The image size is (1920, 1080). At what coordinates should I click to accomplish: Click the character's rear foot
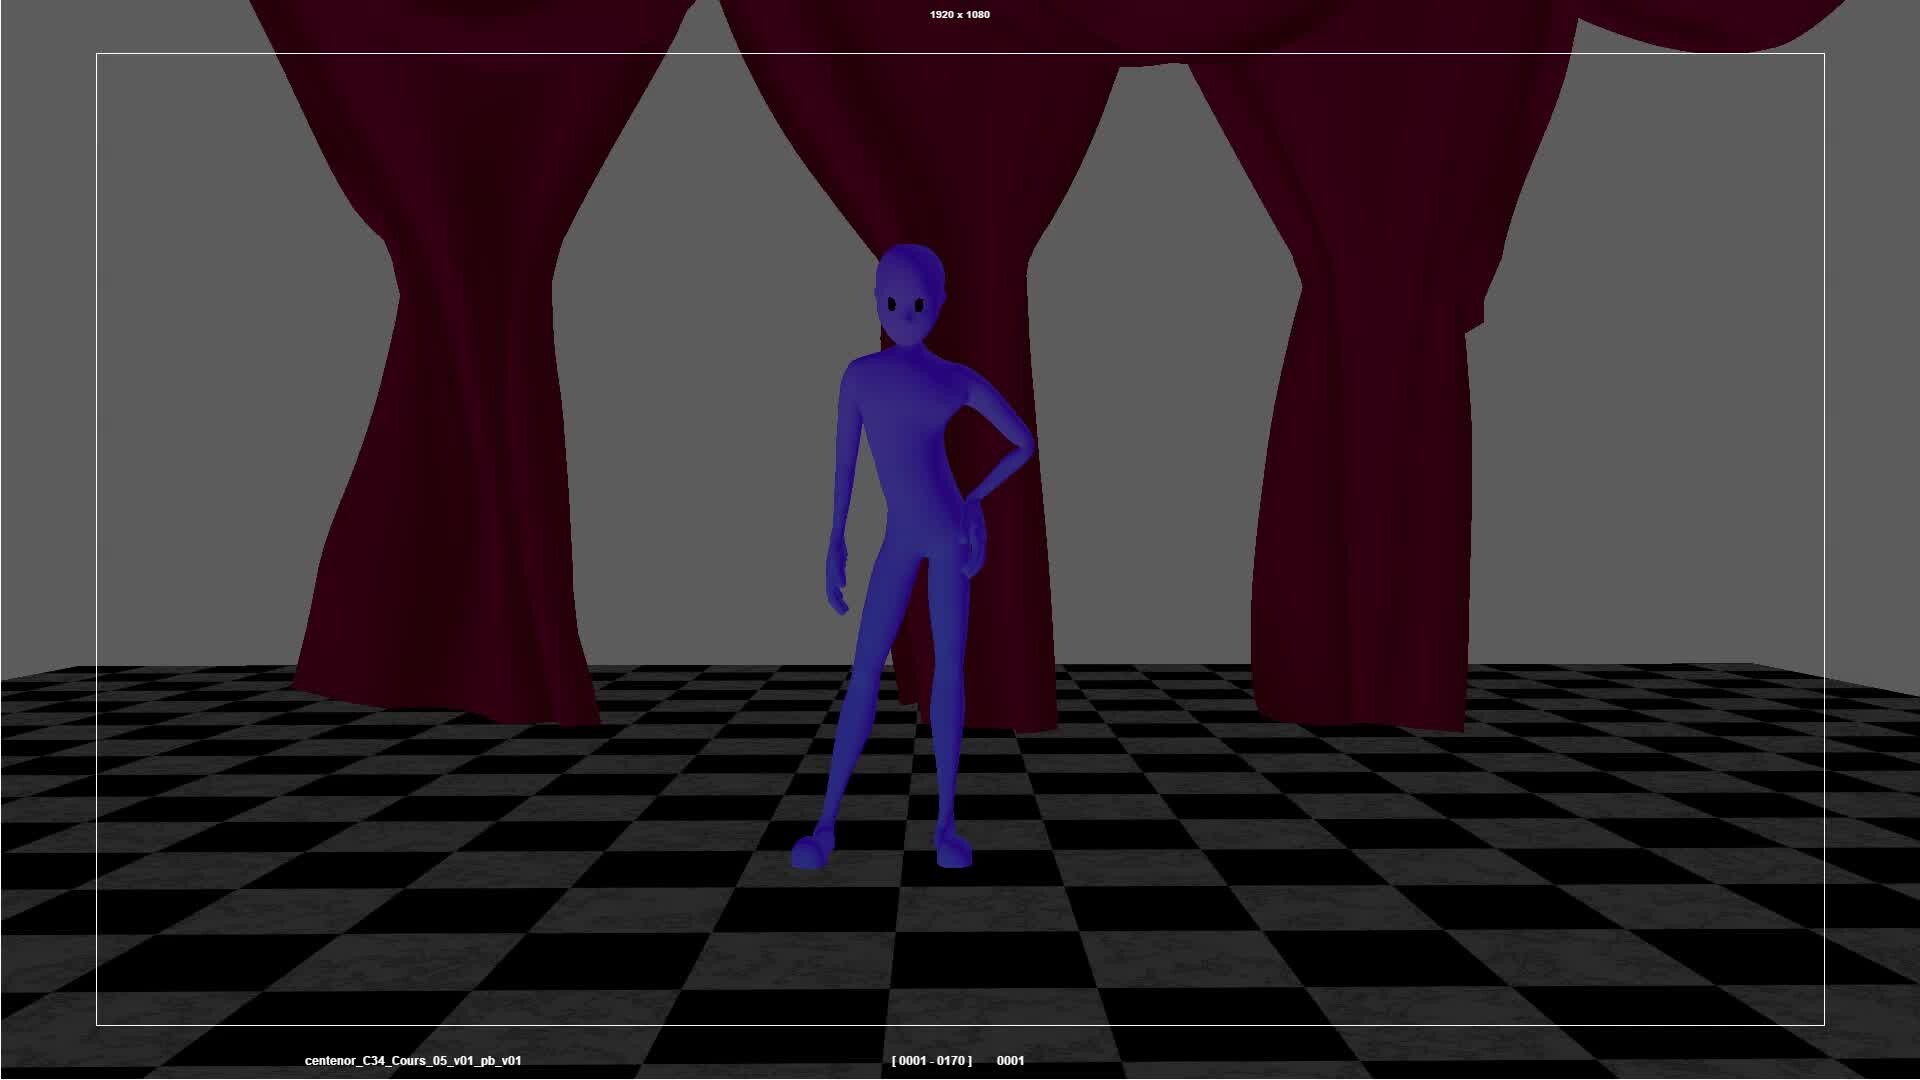click(x=953, y=851)
